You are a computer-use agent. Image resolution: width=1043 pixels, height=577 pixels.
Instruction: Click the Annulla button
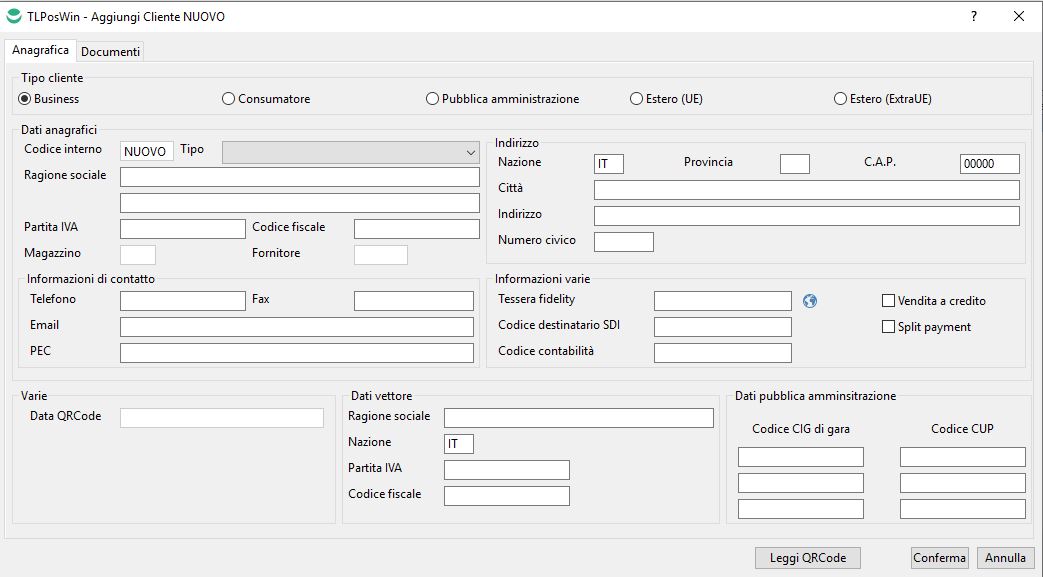tap(1006, 558)
